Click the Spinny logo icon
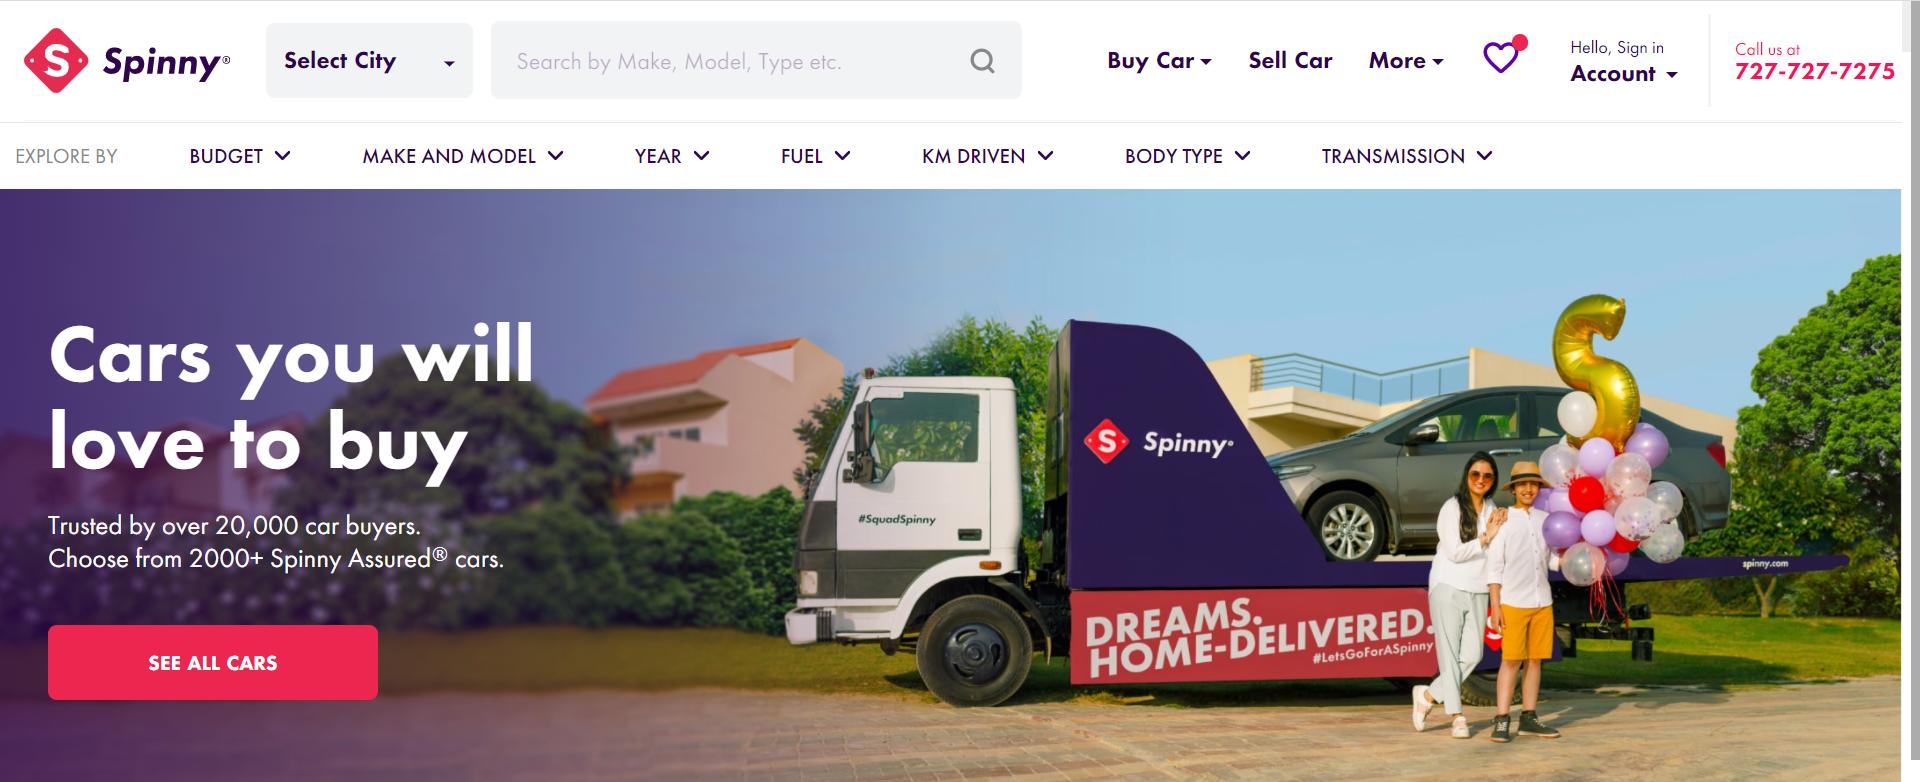The width and height of the screenshot is (1920, 782). pyautogui.click(x=55, y=61)
